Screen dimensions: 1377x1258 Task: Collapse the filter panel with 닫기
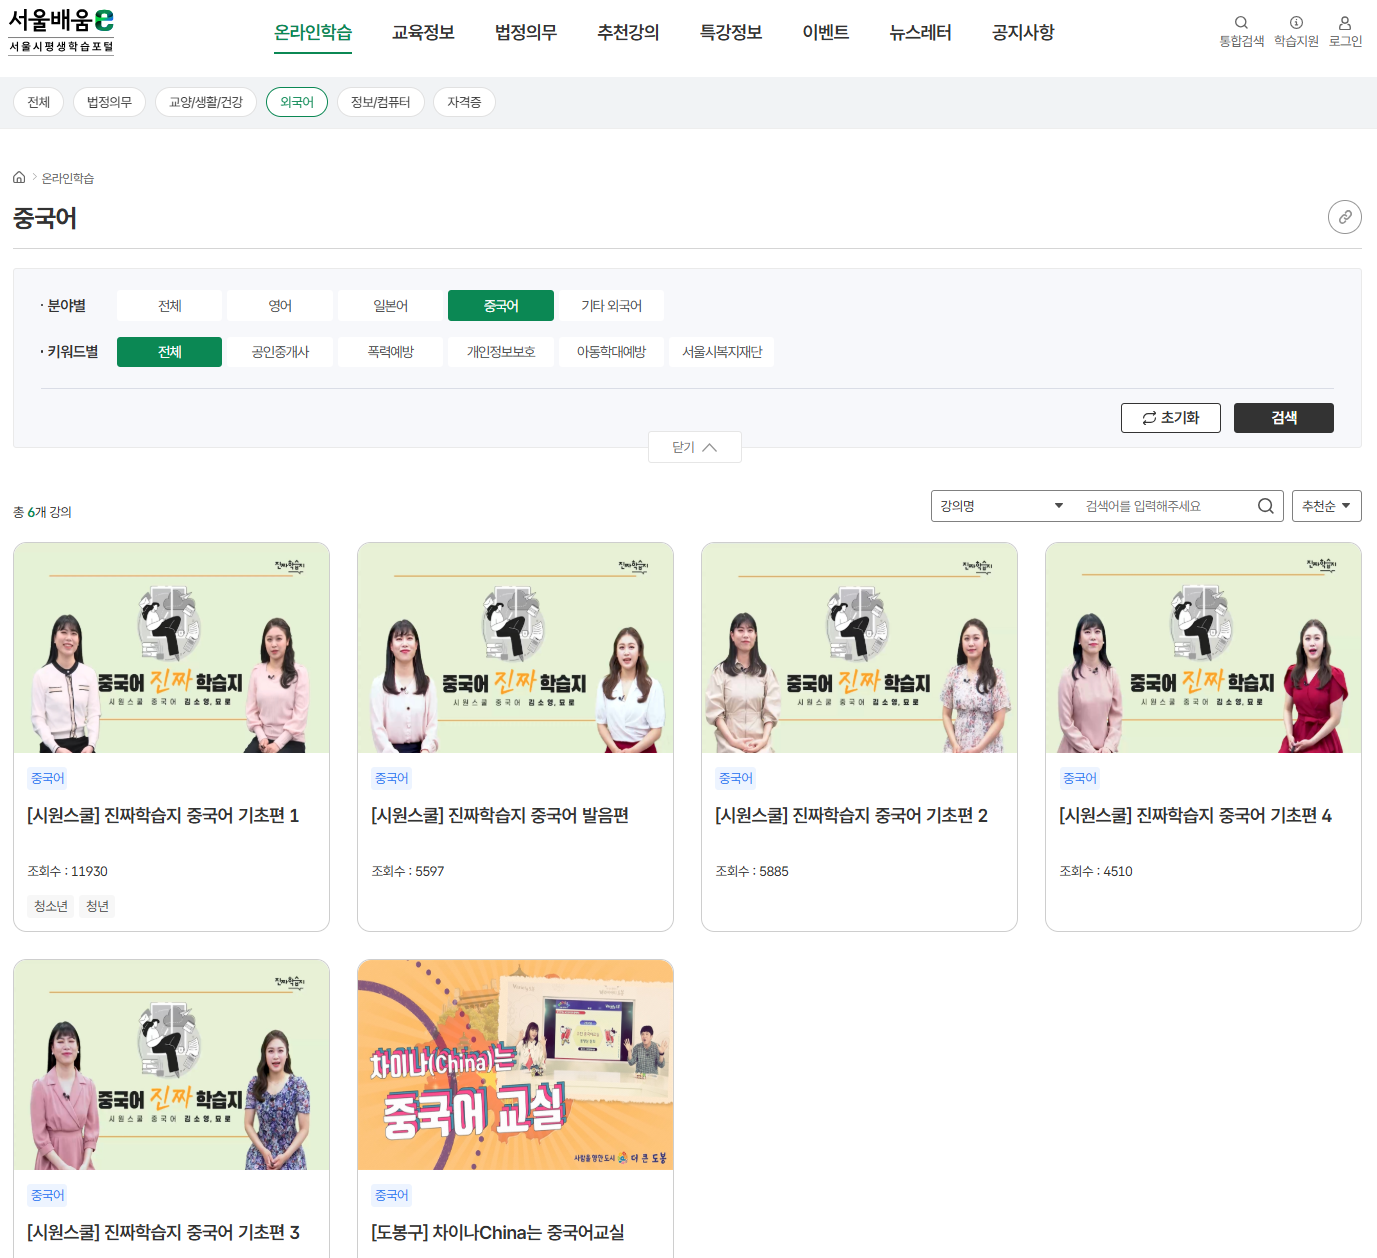click(695, 447)
